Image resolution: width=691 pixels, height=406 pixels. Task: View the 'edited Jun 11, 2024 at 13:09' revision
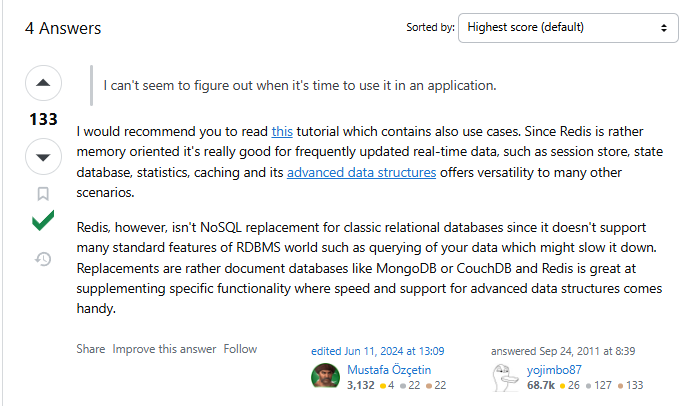click(x=378, y=351)
